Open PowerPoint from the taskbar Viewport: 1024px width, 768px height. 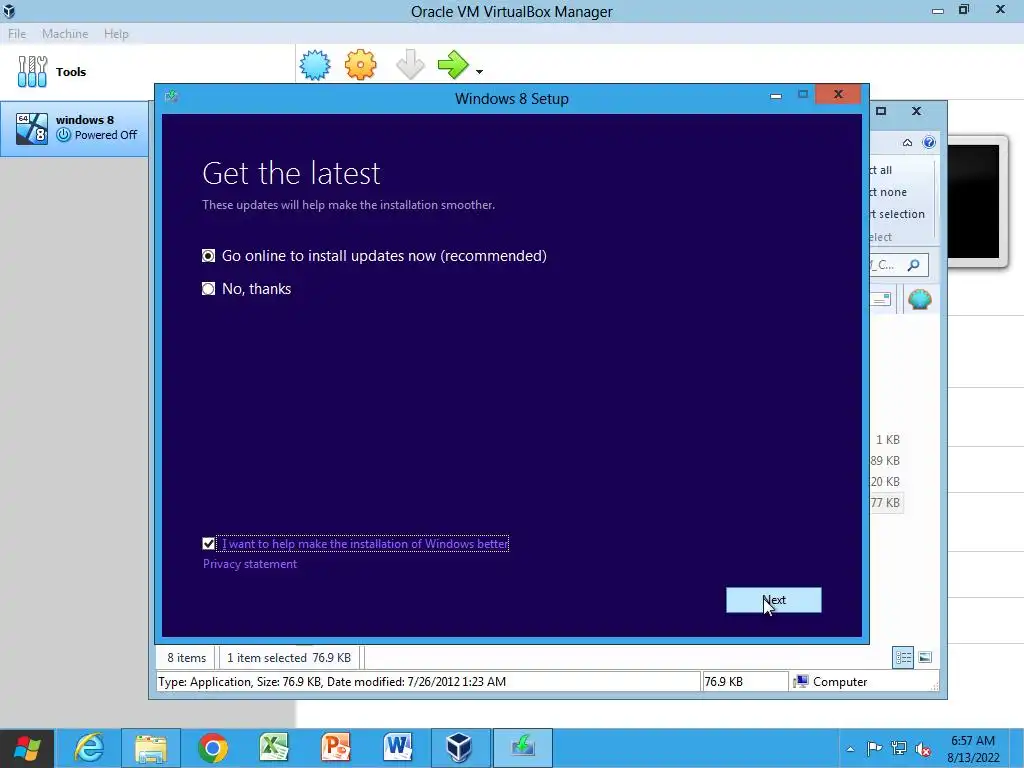(x=336, y=748)
